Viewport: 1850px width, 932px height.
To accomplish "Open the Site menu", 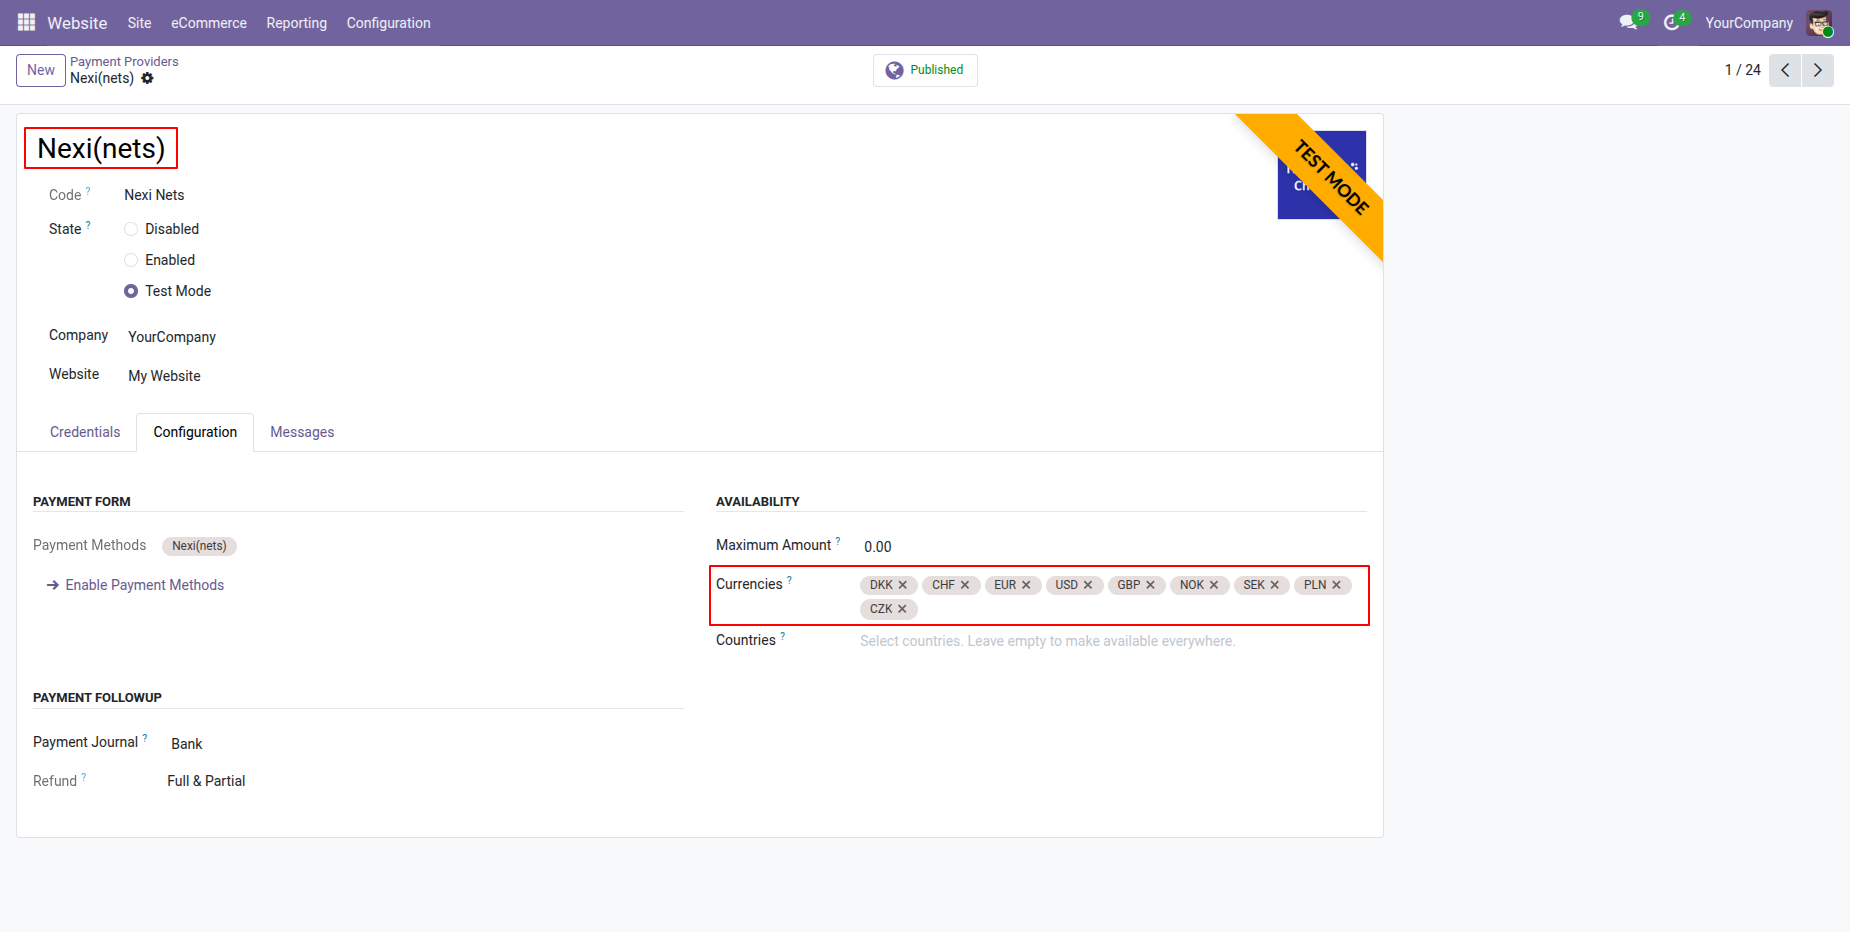I will (x=139, y=22).
